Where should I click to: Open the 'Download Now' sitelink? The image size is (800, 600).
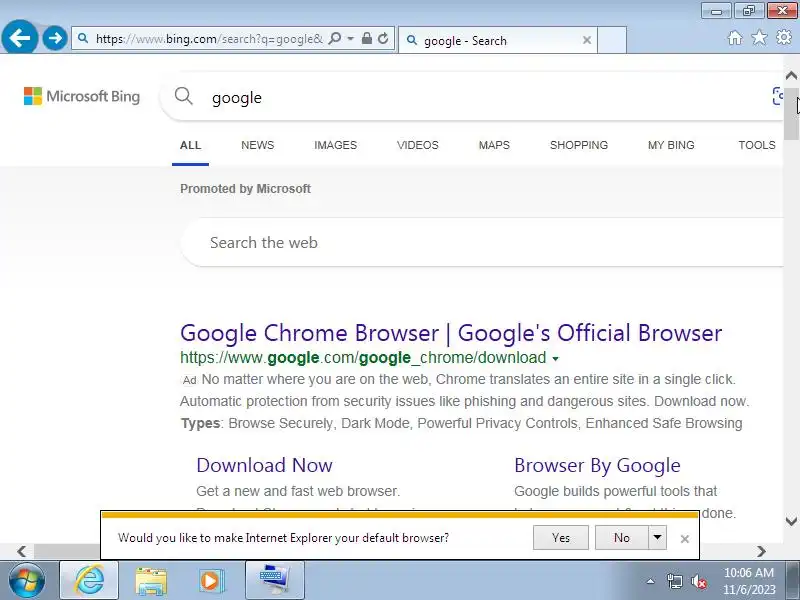[264, 465]
